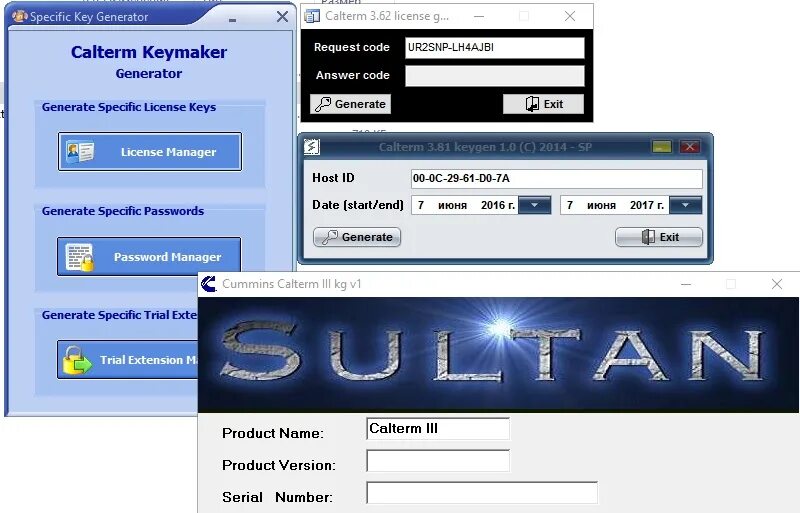Click the Product Name field showing Calterm III
Viewport: 800px width, 513px height.
click(438, 429)
